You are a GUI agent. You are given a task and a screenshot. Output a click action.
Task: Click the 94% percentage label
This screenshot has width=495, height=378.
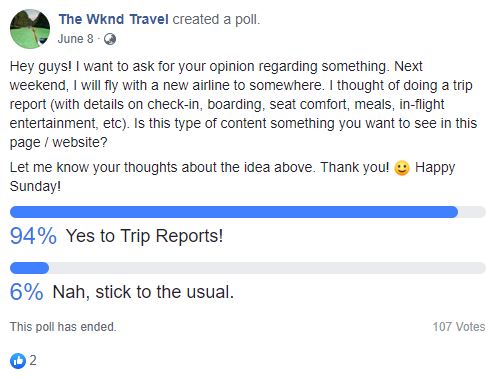(33, 236)
